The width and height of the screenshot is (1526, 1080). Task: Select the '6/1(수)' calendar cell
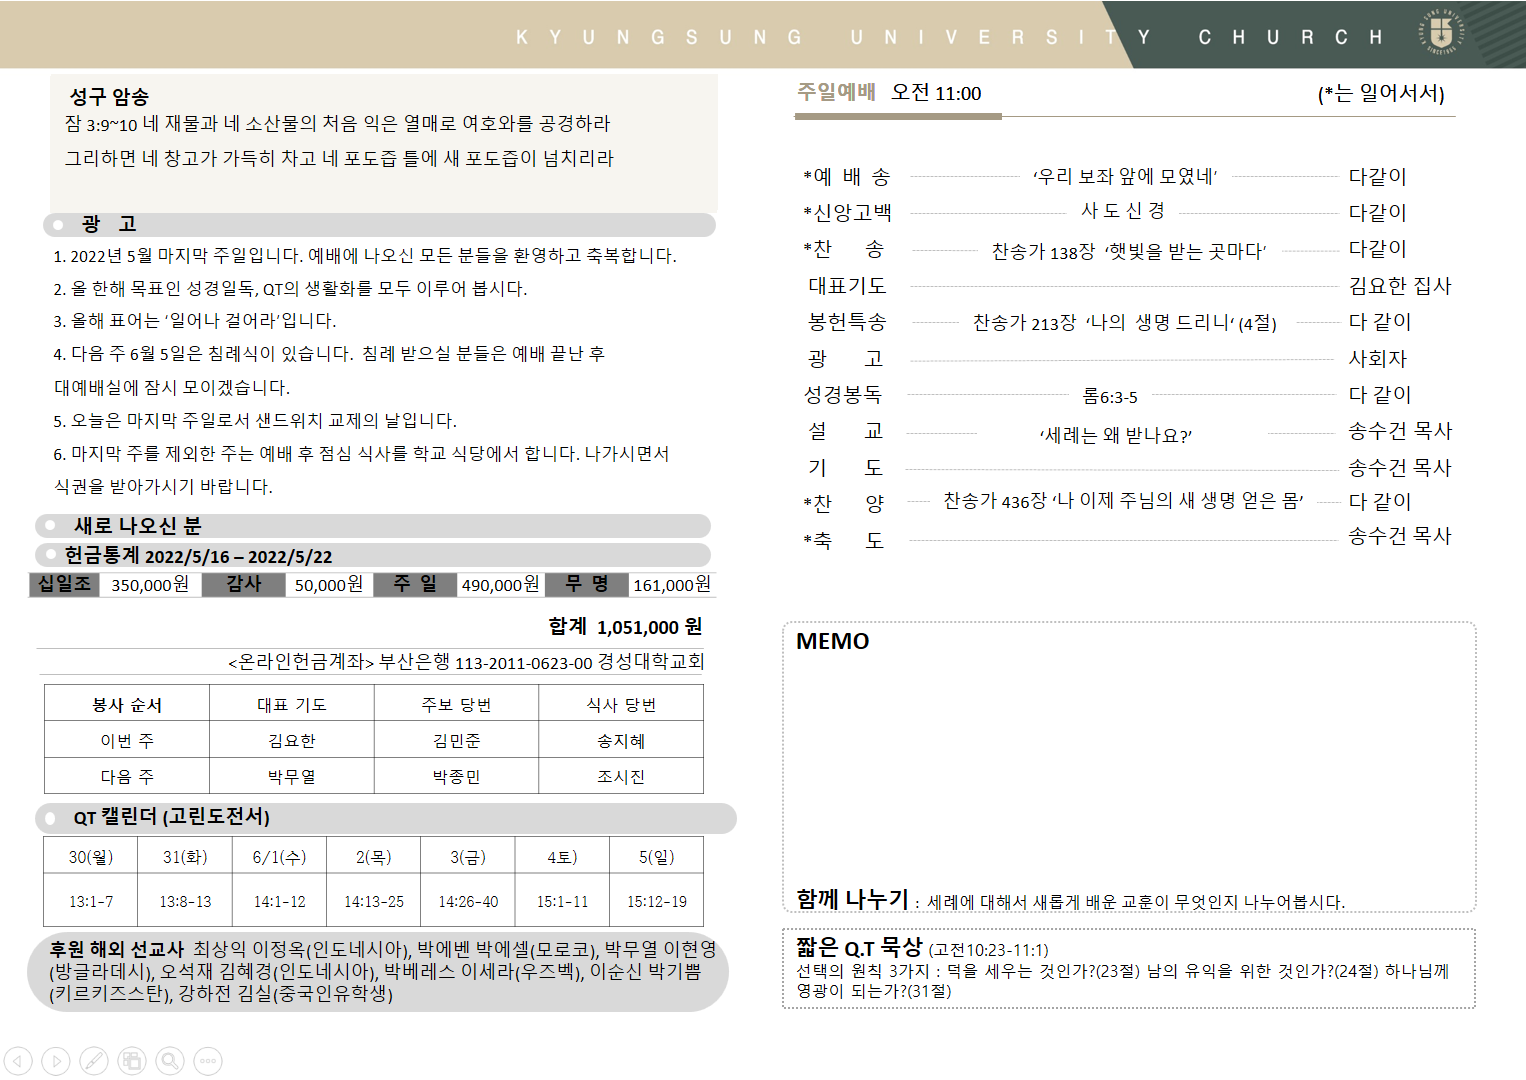click(279, 857)
